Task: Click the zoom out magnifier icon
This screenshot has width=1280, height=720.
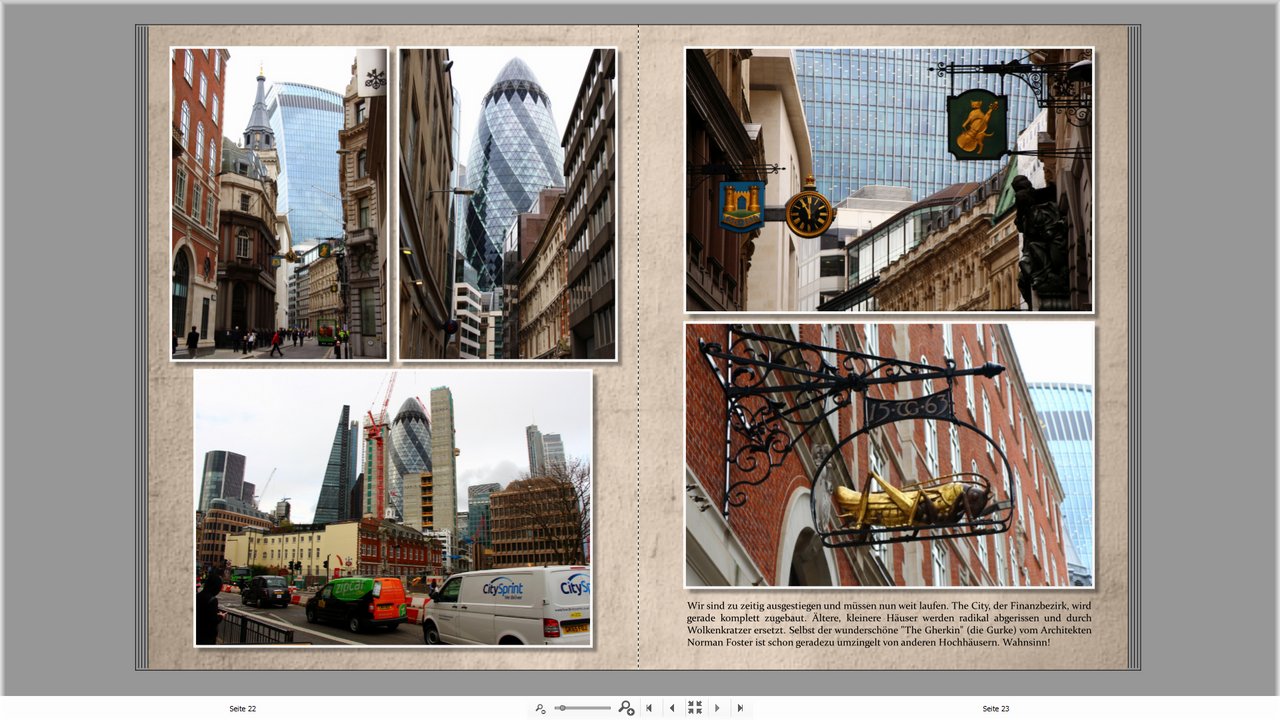Action: [x=540, y=708]
